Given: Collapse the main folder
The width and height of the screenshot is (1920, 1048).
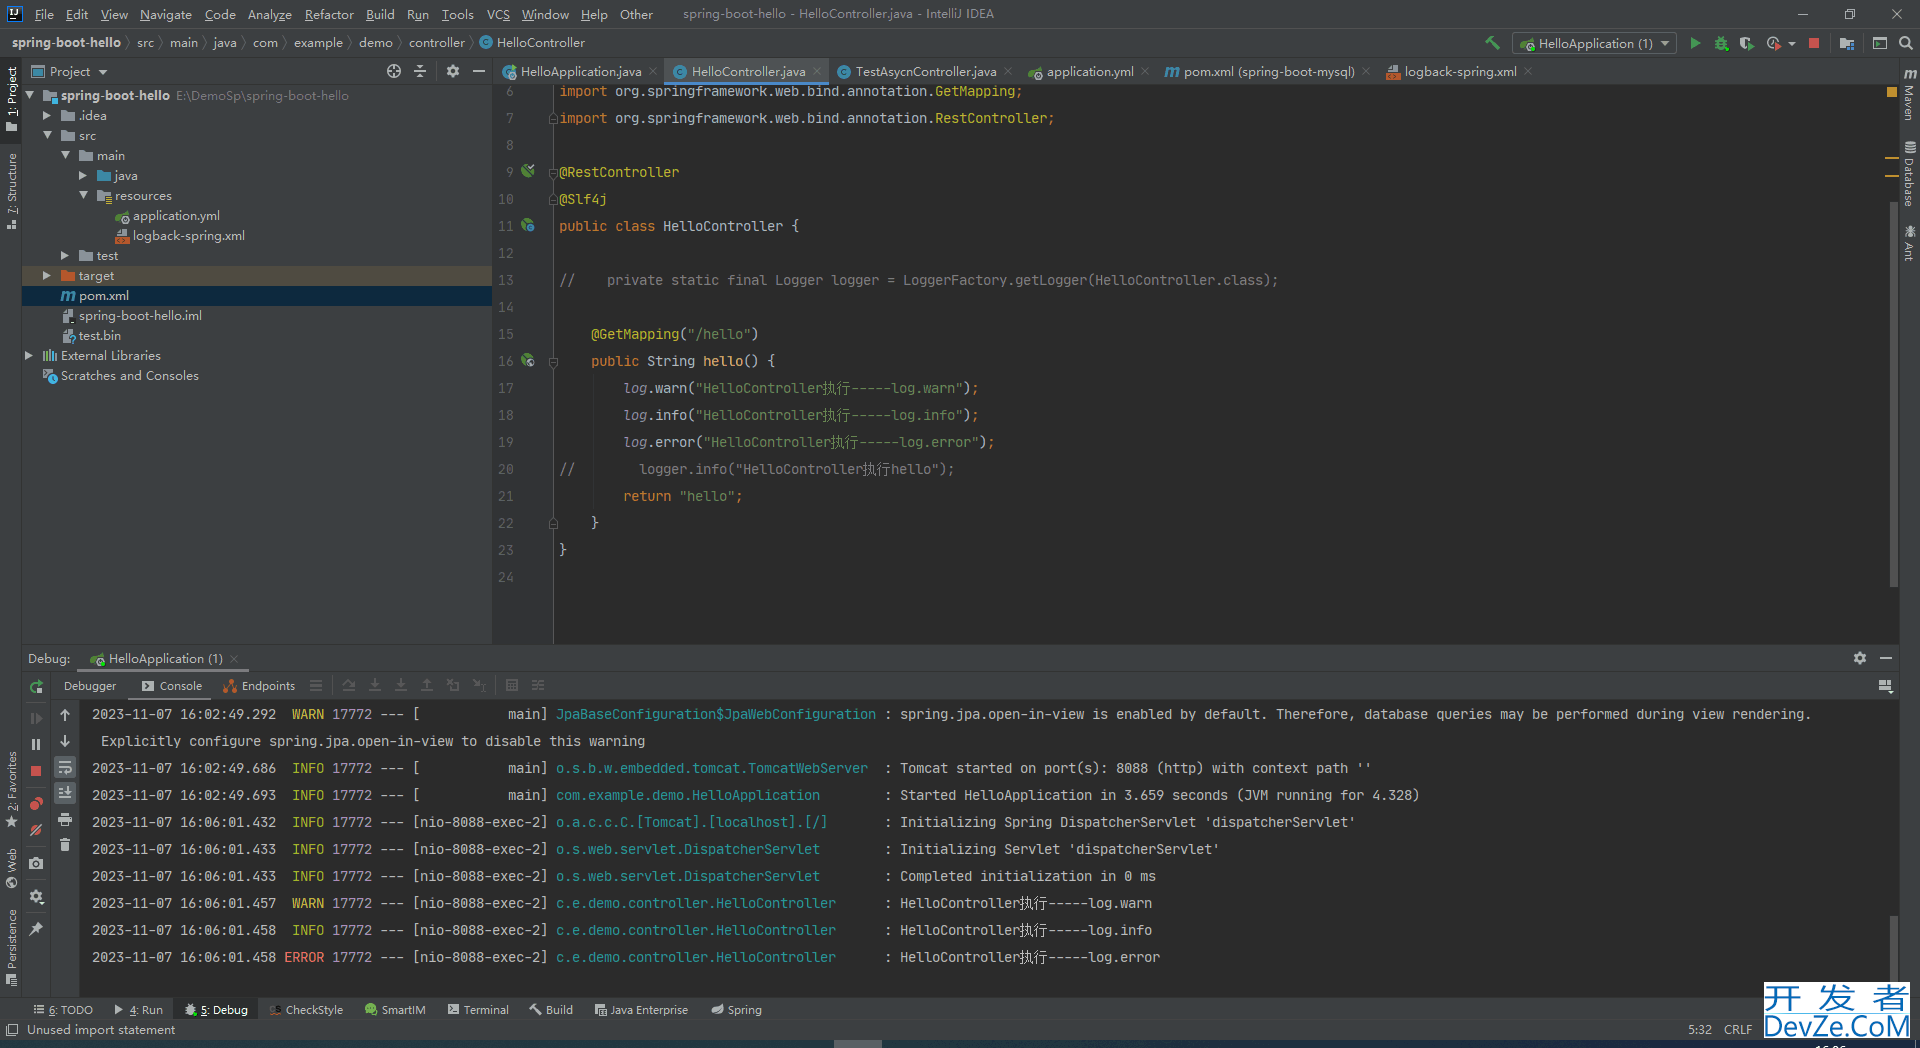Looking at the screenshot, I should point(65,156).
